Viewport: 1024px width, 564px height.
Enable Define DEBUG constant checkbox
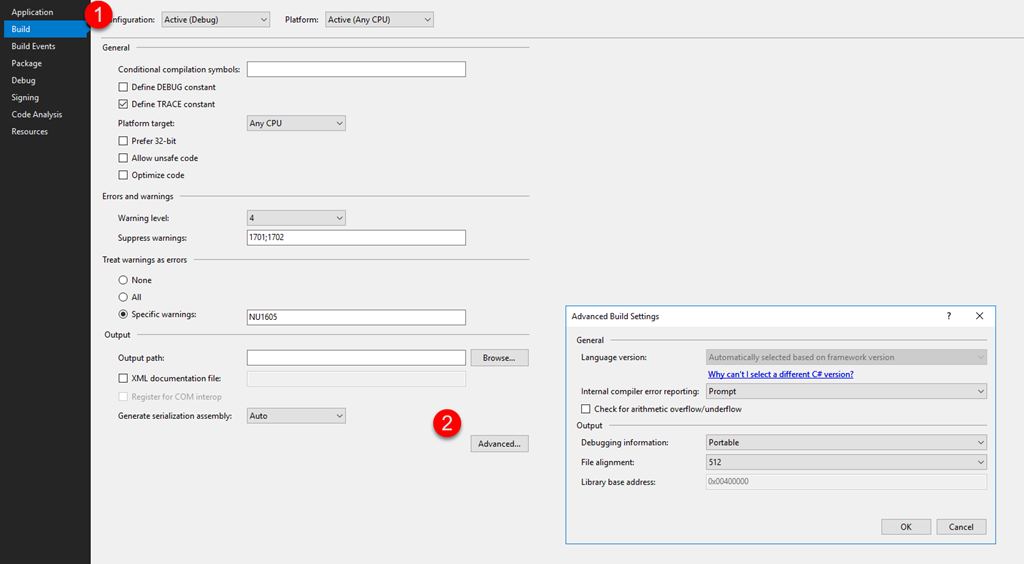[x=124, y=87]
